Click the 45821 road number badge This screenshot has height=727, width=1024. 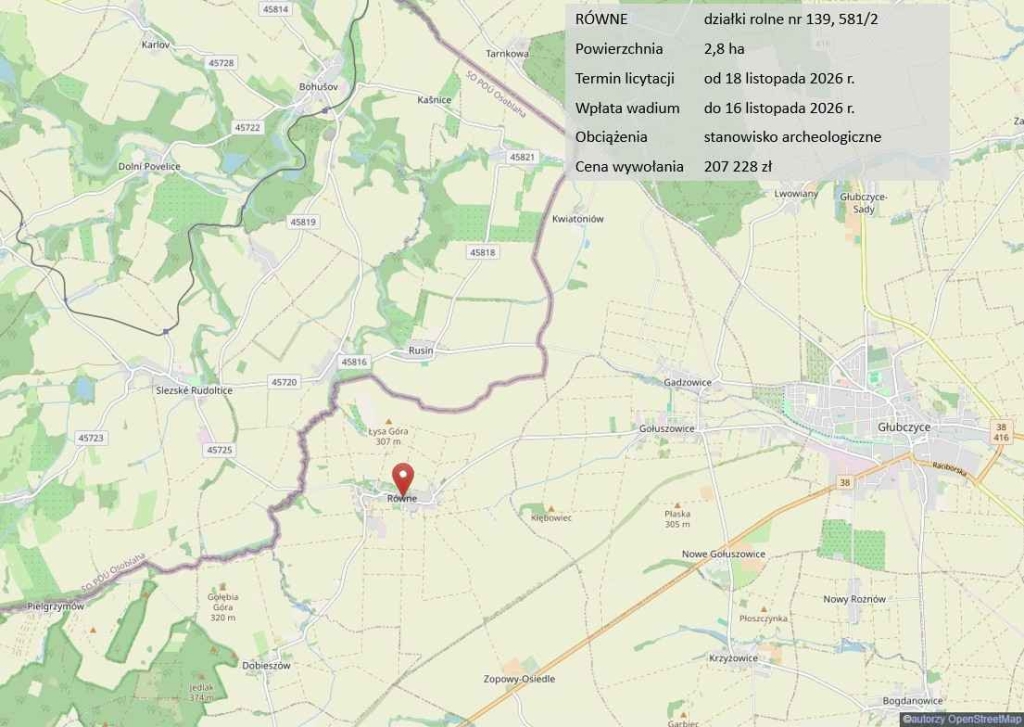(522, 157)
